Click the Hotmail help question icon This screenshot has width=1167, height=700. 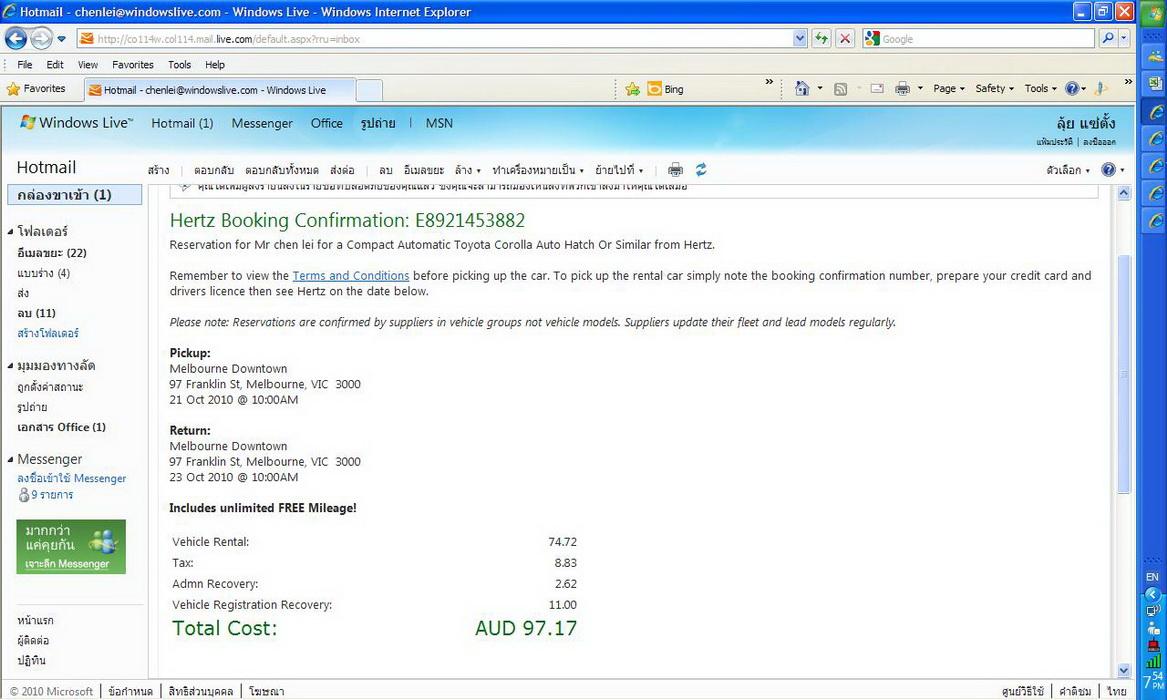point(1108,170)
